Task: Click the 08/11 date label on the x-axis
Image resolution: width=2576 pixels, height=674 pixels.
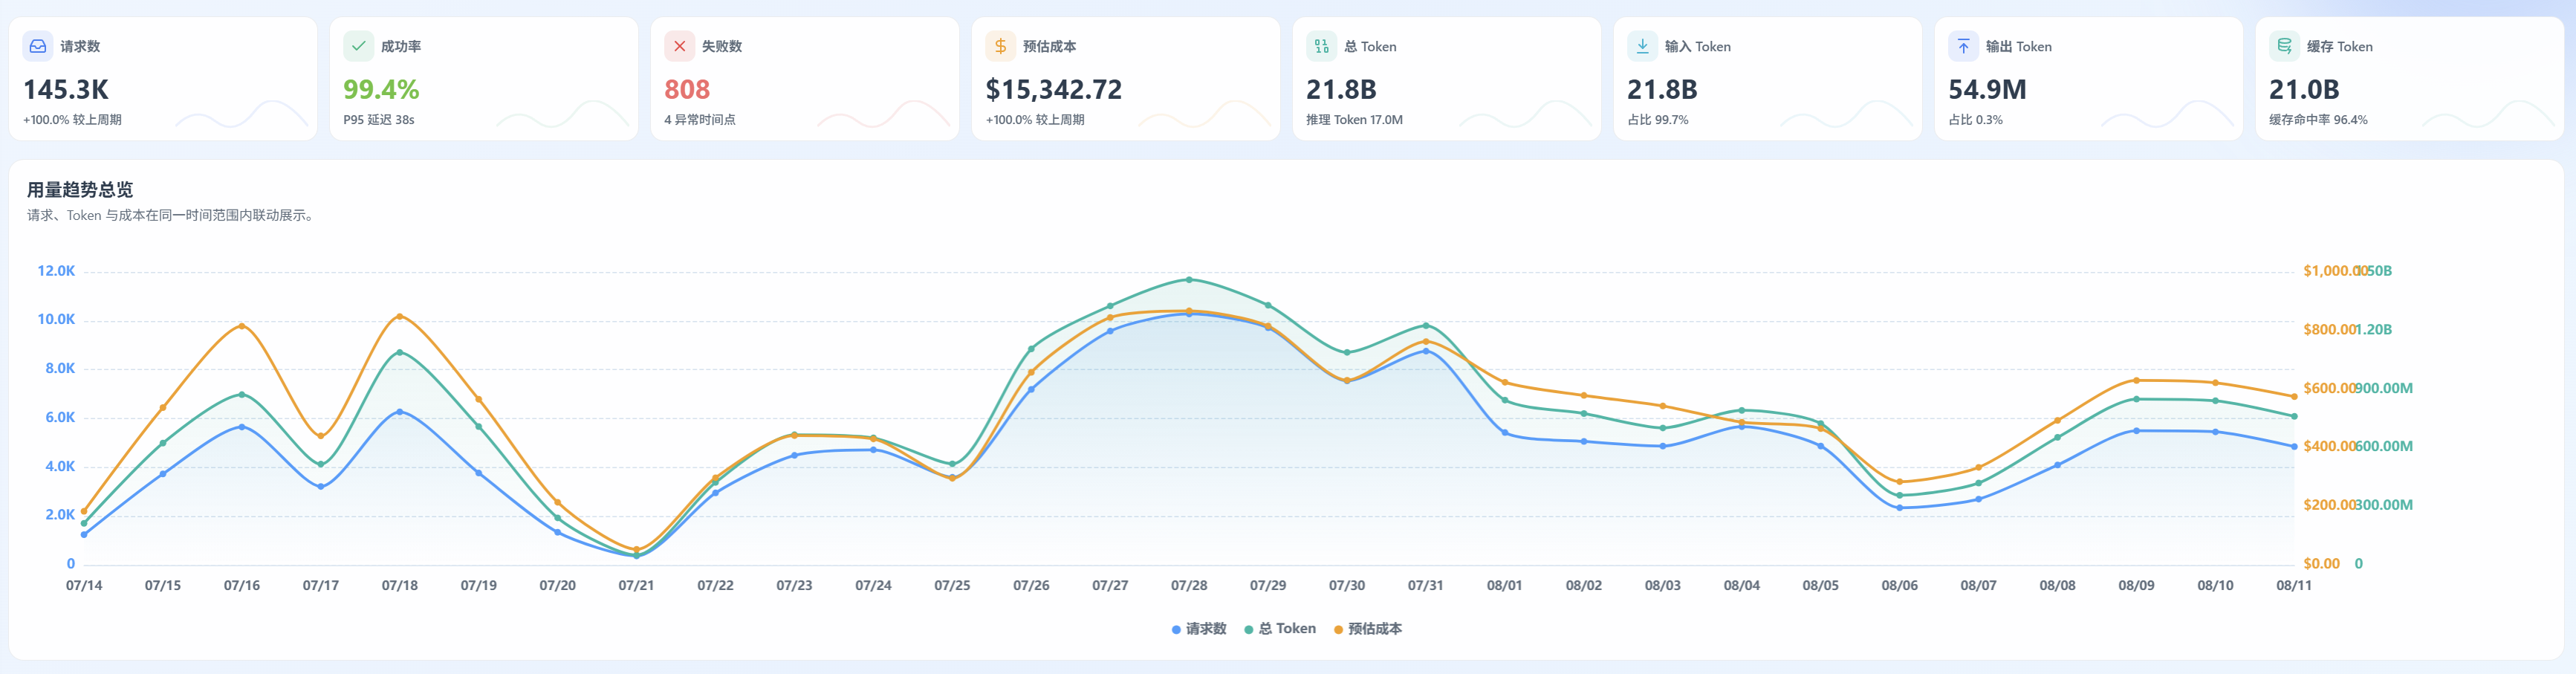Action: (2294, 586)
